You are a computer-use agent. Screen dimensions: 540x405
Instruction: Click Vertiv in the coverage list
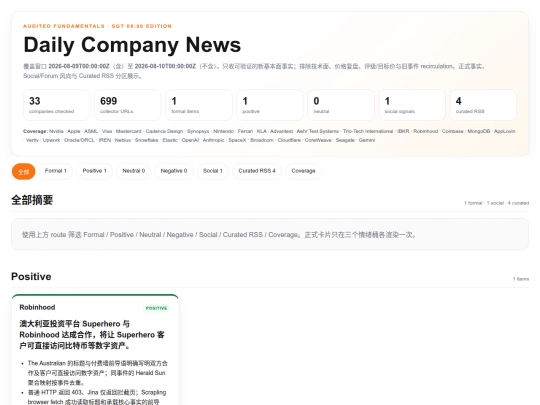pyautogui.click(x=32, y=140)
